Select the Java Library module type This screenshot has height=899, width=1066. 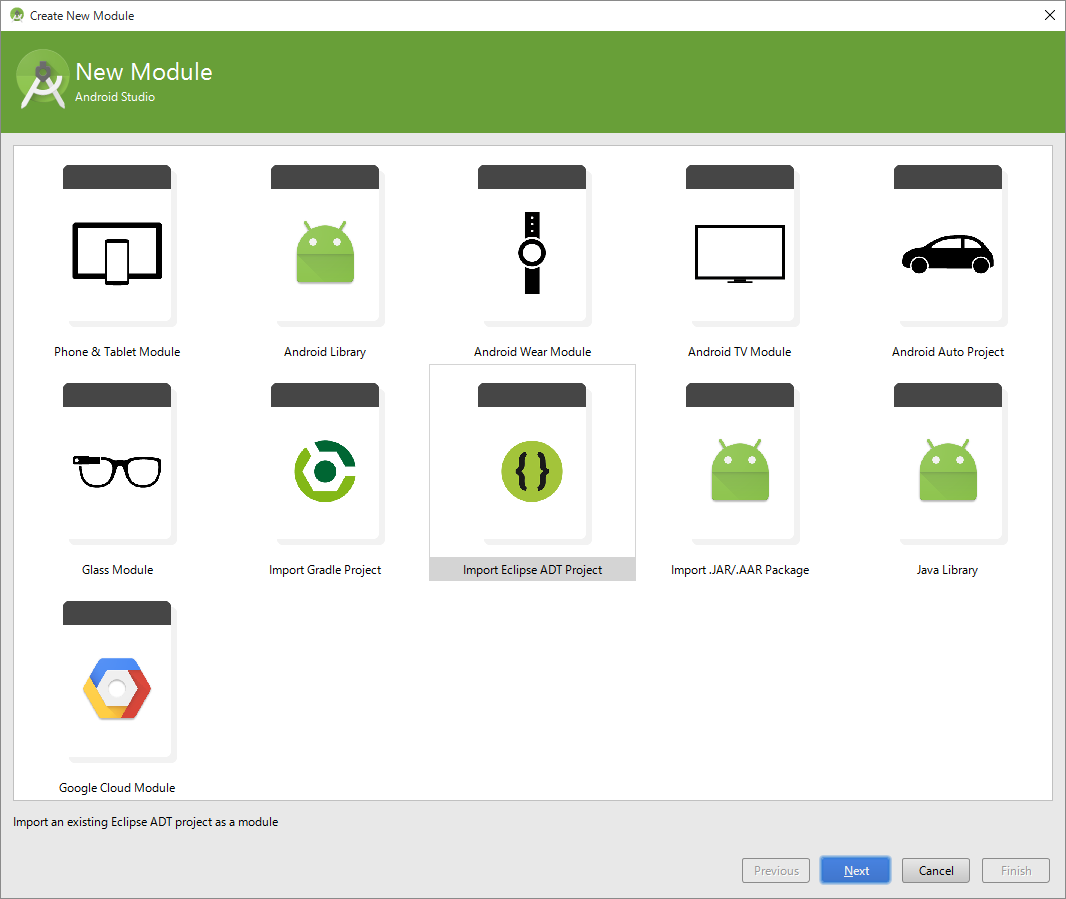coord(947,470)
